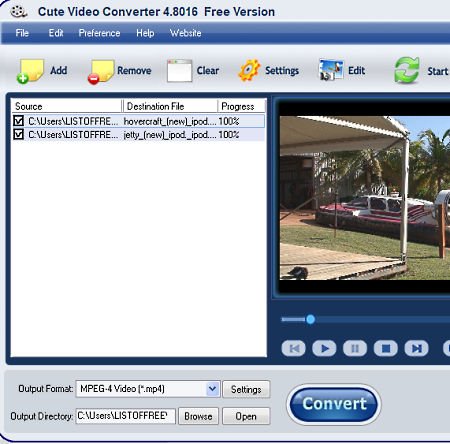
Task: Click the playback seek slider handle
Action: (x=310, y=319)
